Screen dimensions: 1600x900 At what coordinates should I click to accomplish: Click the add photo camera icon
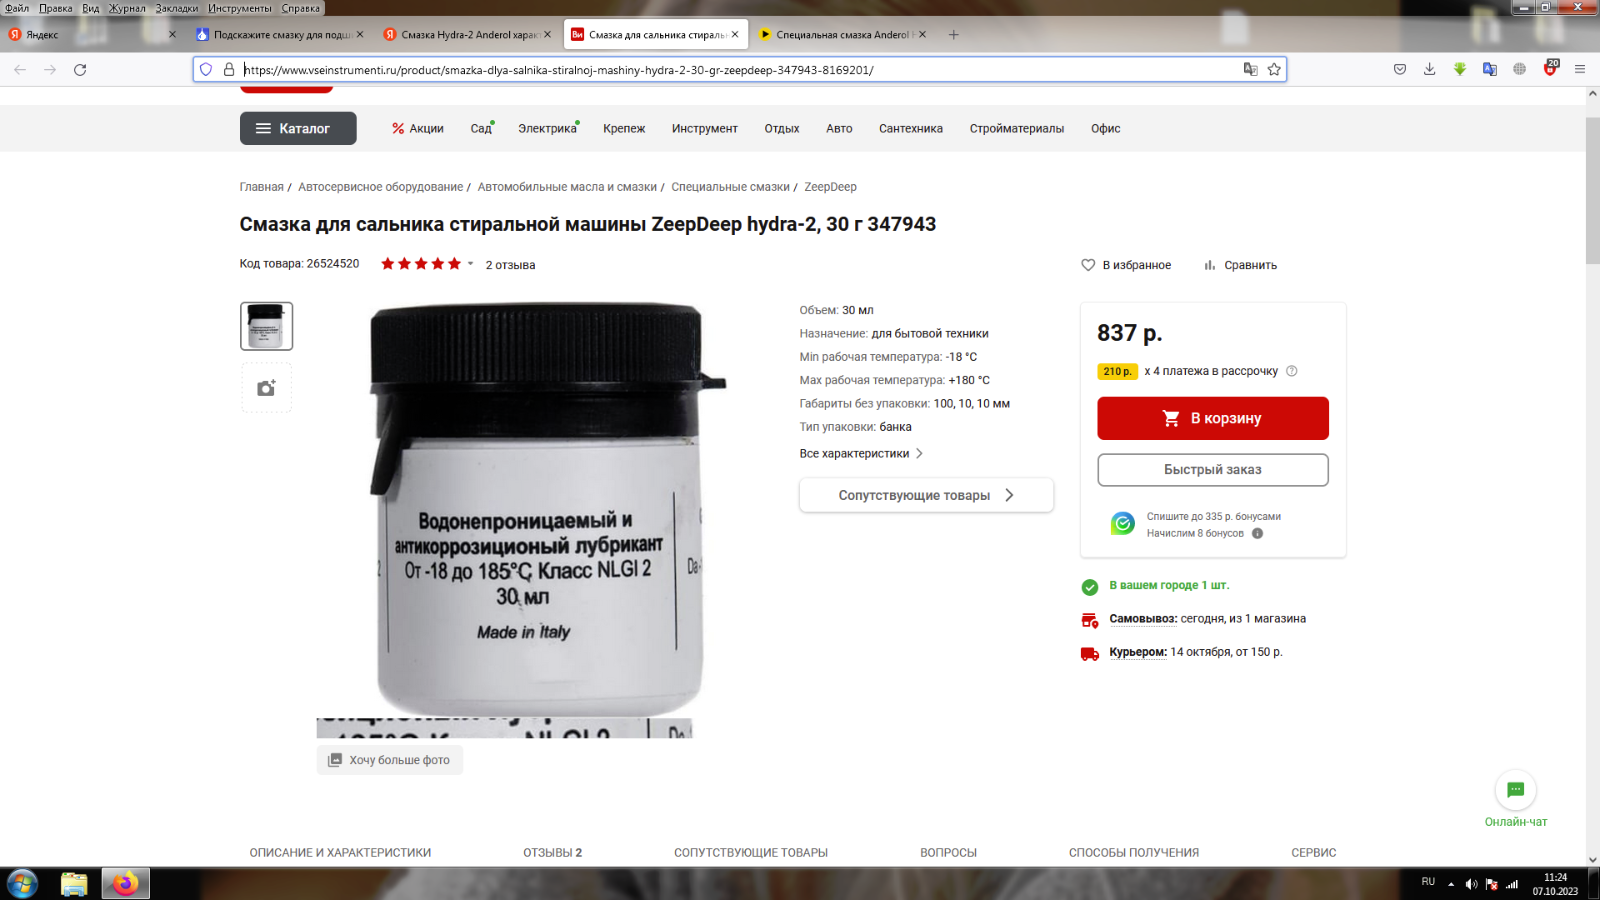[266, 388]
